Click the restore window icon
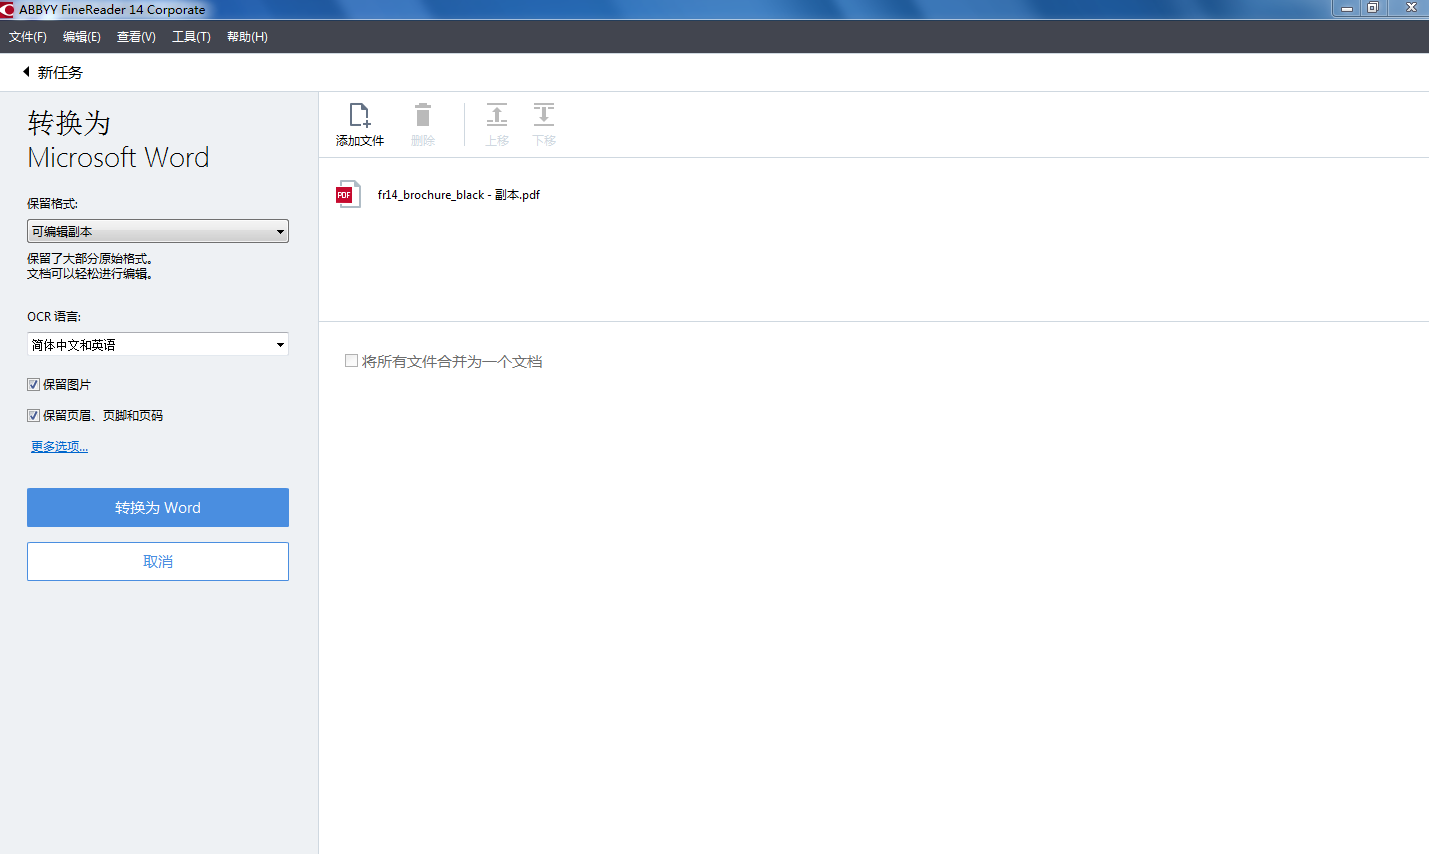 (x=1373, y=8)
